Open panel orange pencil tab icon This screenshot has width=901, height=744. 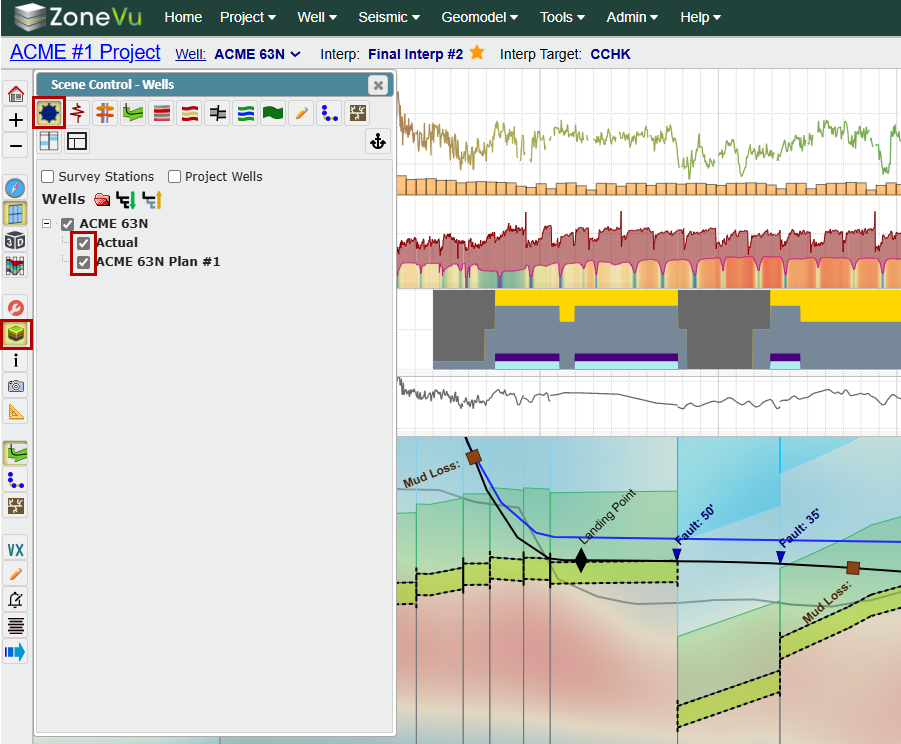coord(301,113)
